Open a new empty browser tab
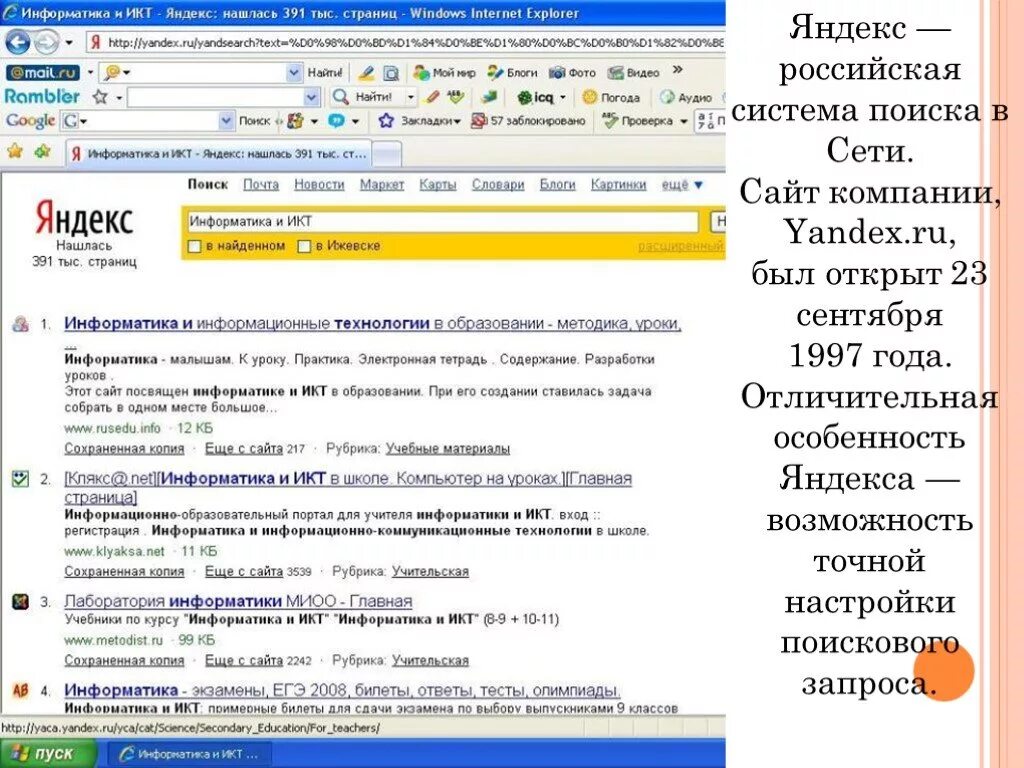The image size is (1024, 768). [x=387, y=154]
